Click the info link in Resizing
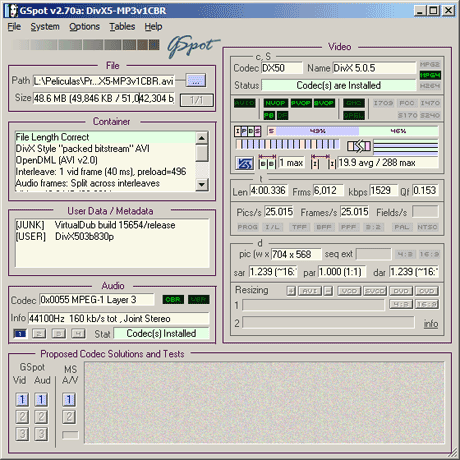The image size is (460, 460). pos(431,323)
